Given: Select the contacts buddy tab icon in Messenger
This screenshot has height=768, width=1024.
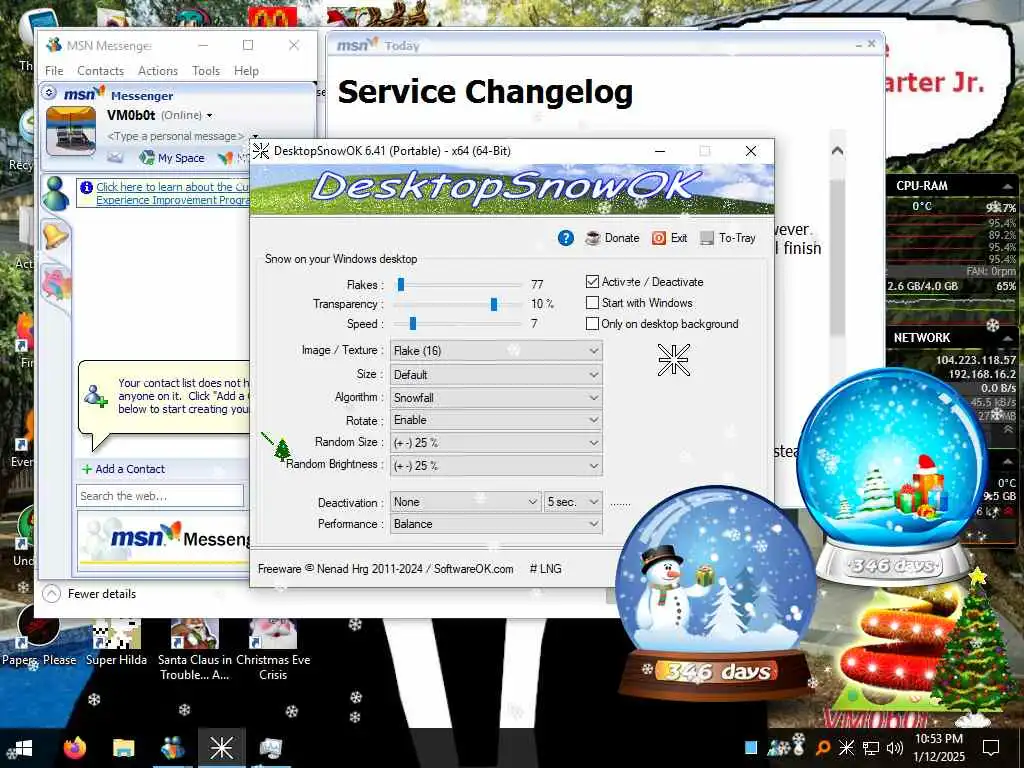Looking at the screenshot, I should 56,194.
